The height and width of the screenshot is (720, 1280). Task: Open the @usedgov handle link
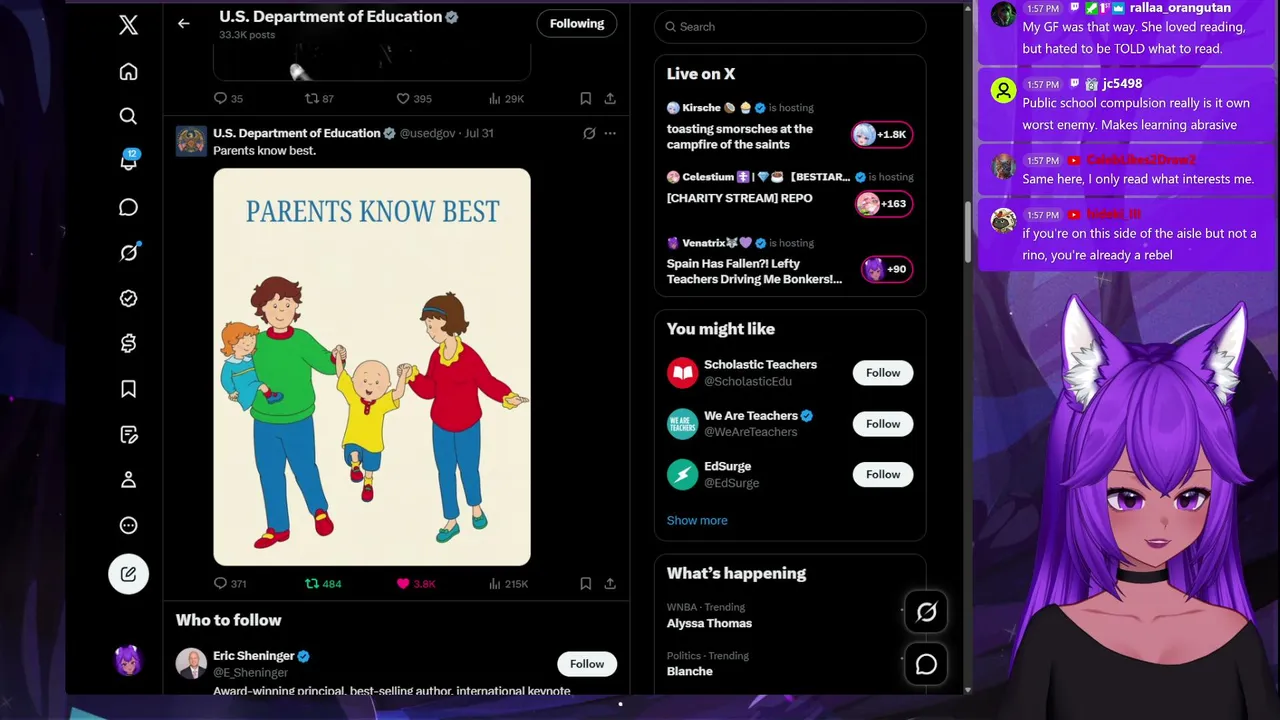pyautogui.click(x=428, y=133)
